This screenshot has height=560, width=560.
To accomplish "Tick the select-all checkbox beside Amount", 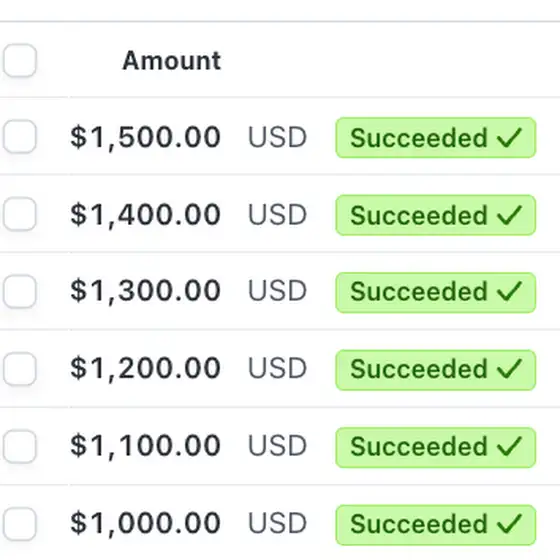I will point(20,60).
